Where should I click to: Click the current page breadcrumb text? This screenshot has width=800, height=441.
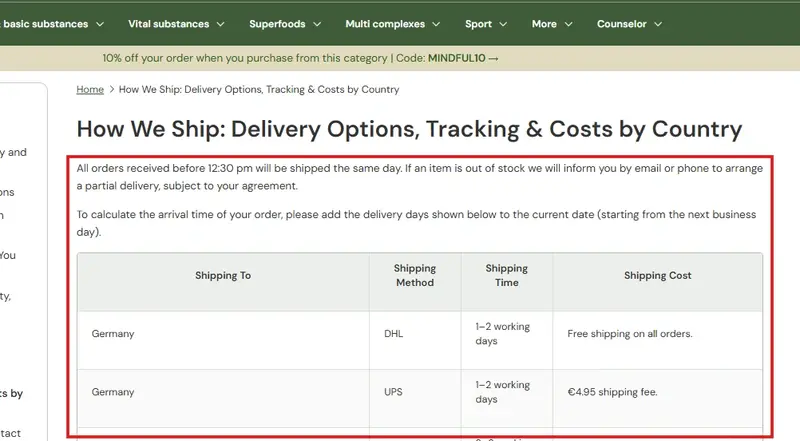[259, 89]
